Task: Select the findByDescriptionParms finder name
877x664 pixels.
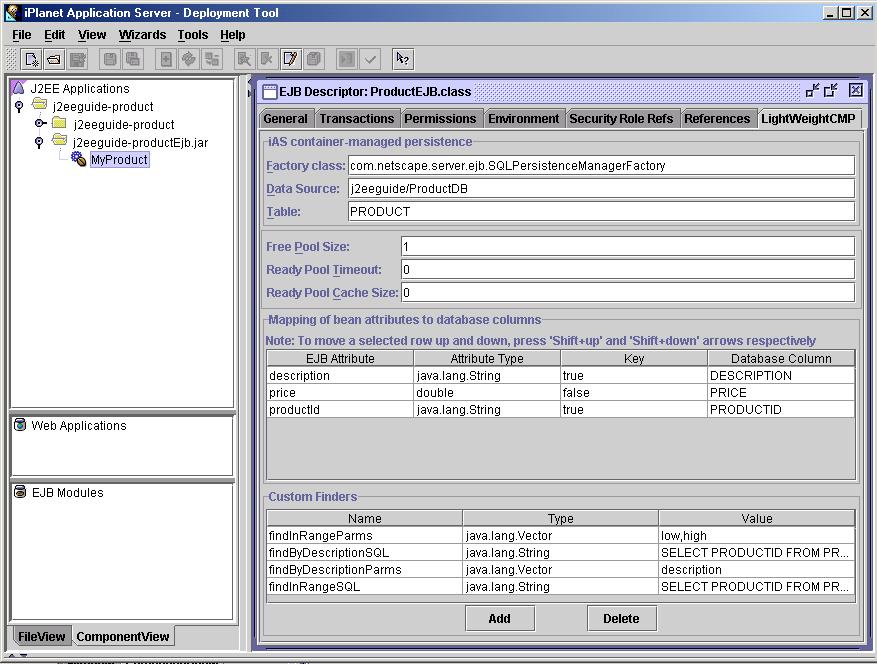Action: [x=365, y=569]
